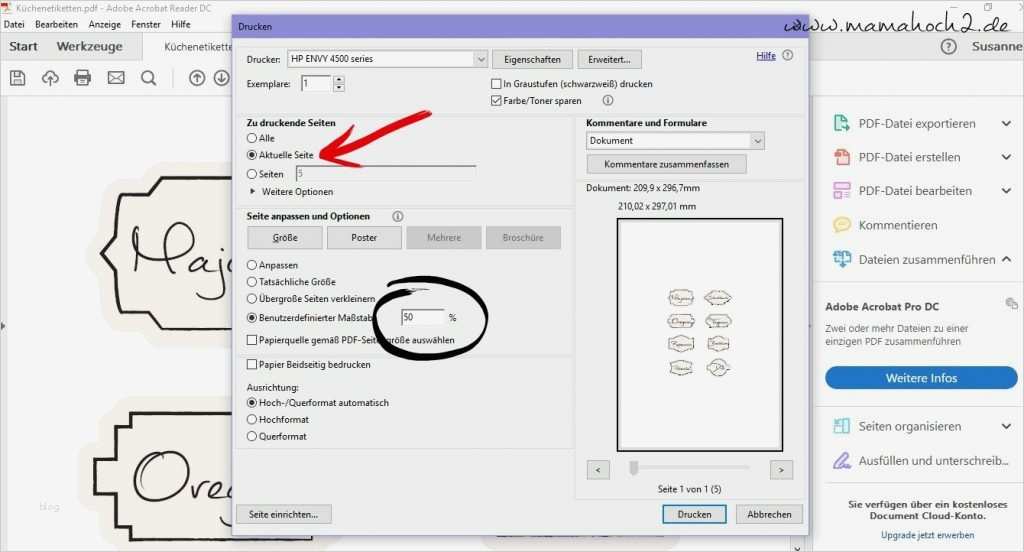The image size is (1024, 552).
Task: Click the Abbrechen button
Action: (x=769, y=515)
